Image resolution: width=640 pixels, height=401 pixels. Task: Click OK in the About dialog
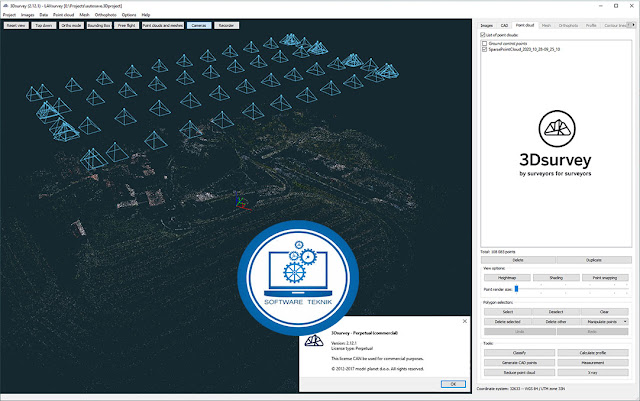tap(453, 384)
